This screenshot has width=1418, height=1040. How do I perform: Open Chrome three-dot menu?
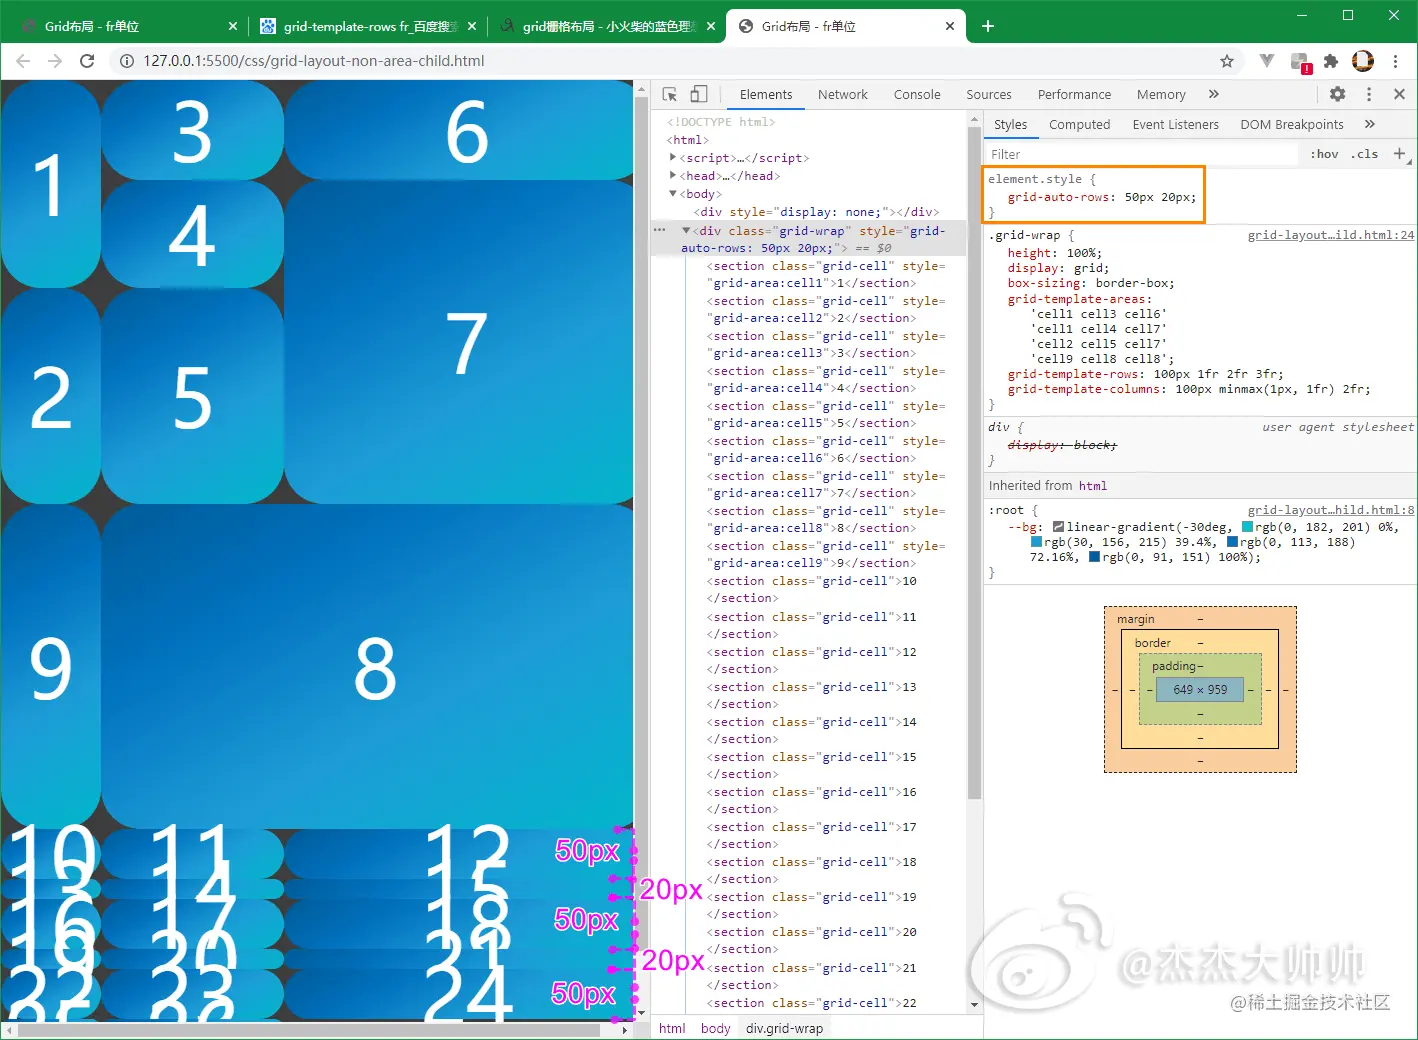[1396, 61]
